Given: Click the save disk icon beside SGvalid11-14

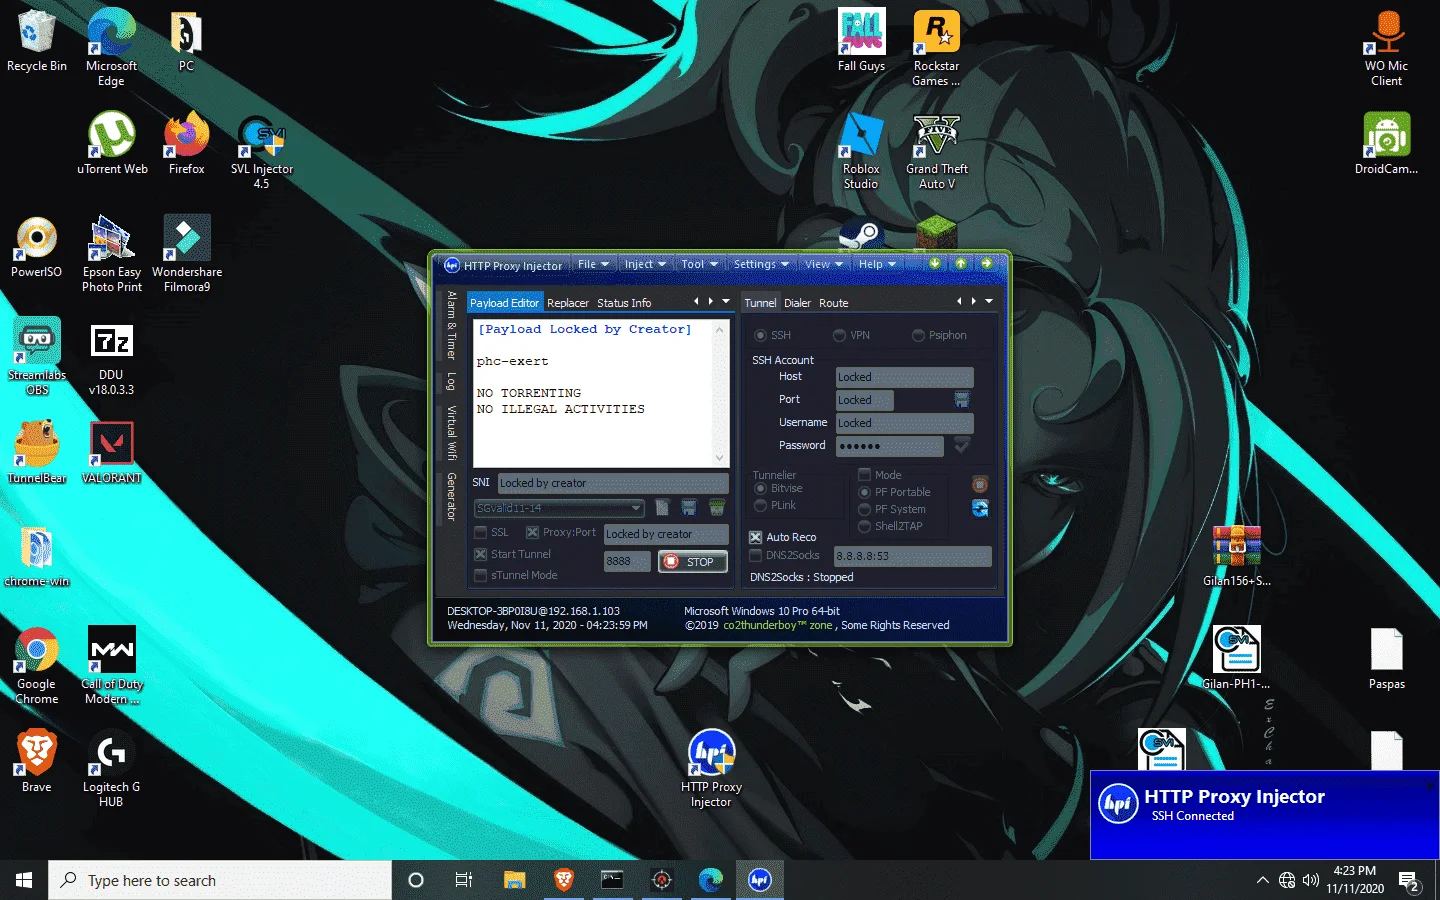Looking at the screenshot, I should 689,508.
